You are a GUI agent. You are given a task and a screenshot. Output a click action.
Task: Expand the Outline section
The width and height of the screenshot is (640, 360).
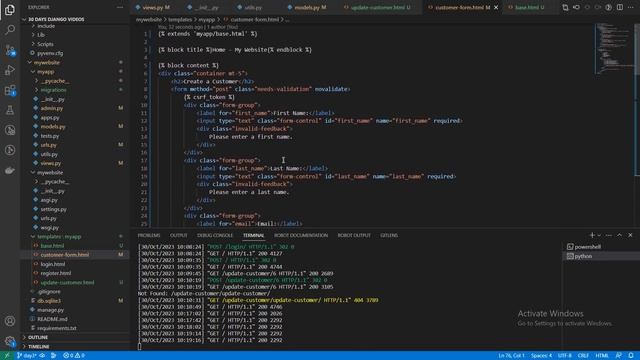(38, 338)
